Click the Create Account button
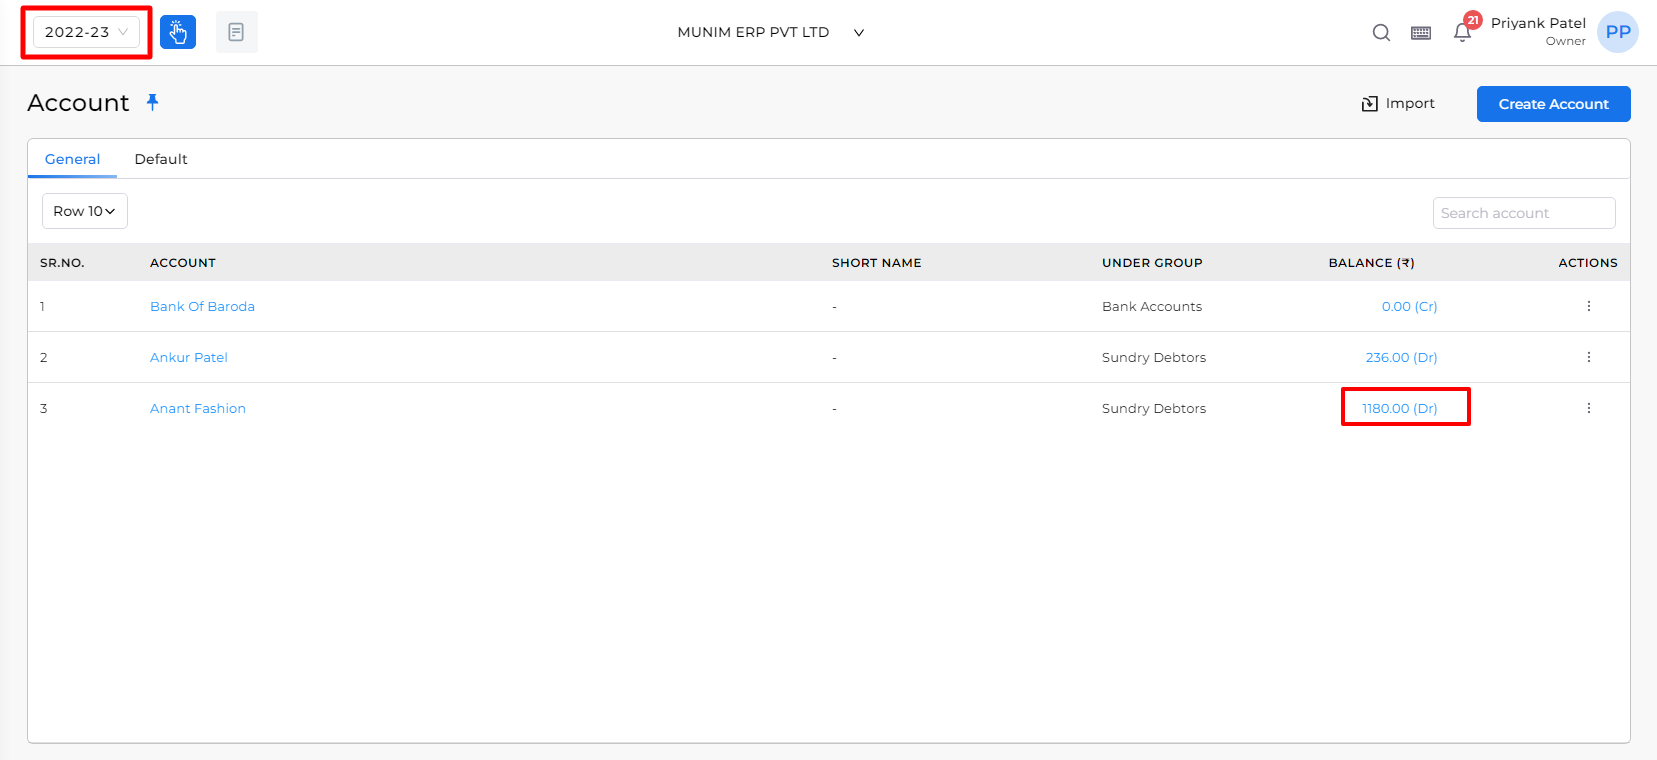The image size is (1657, 760). [1553, 104]
